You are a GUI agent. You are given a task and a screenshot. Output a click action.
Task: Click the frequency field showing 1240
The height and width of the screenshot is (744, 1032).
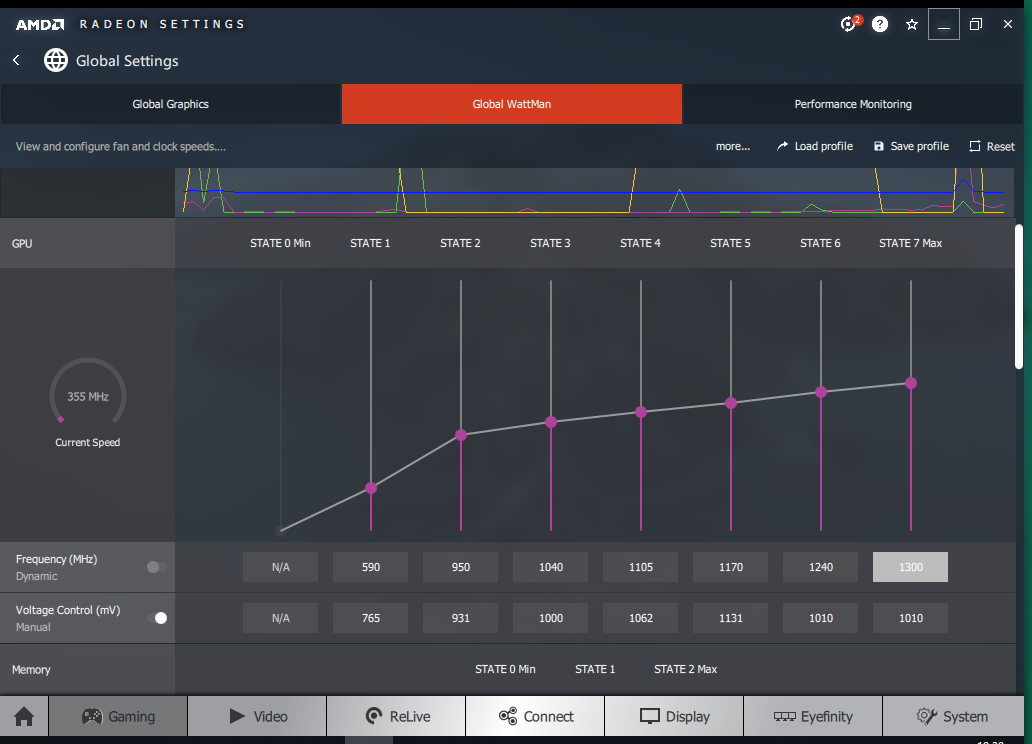point(821,567)
